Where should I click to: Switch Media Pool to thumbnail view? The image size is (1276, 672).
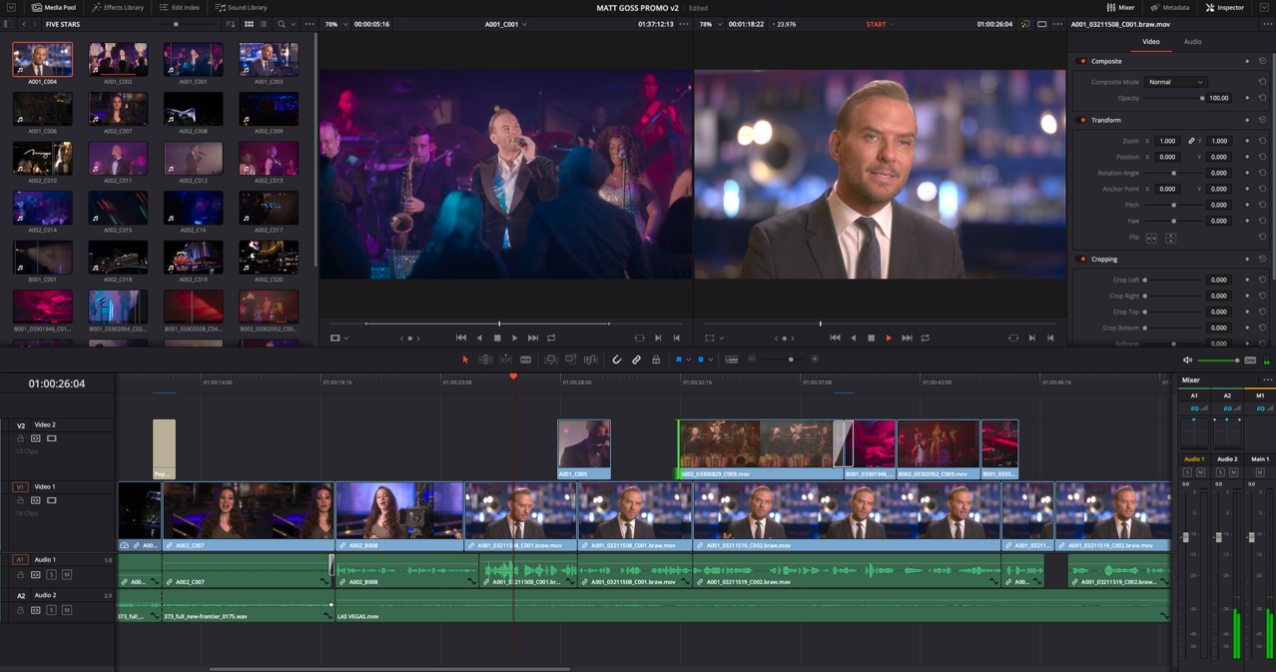click(x=249, y=24)
